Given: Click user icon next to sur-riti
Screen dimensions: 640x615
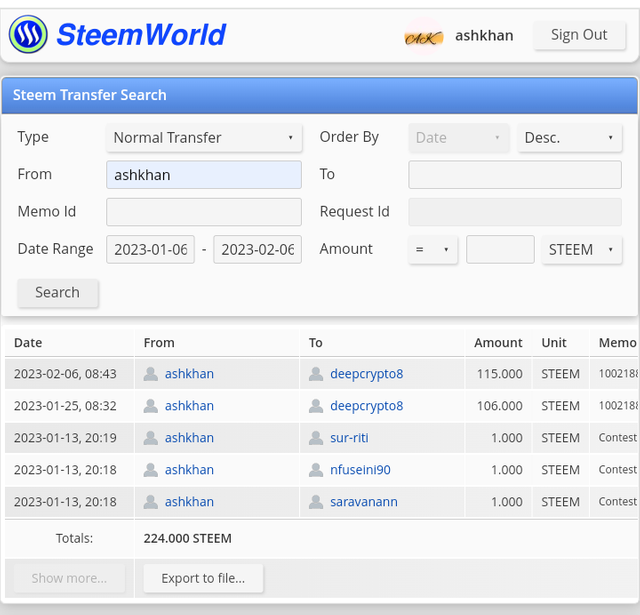Looking at the screenshot, I should pyautogui.click(x=316, y=437).
